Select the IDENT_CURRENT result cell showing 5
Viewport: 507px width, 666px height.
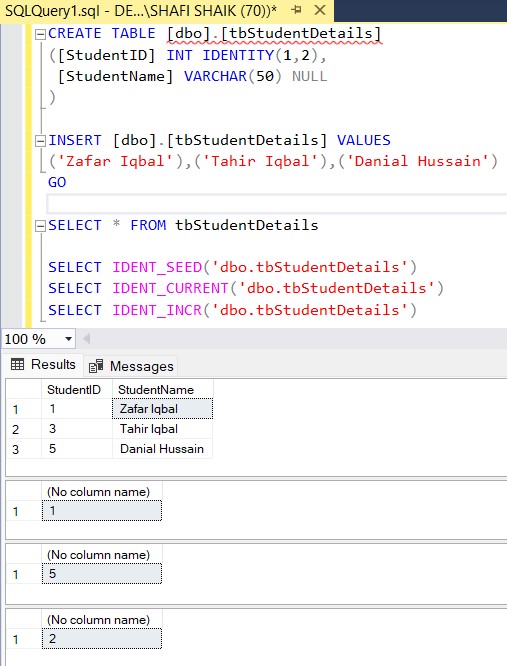click(102, 573)
